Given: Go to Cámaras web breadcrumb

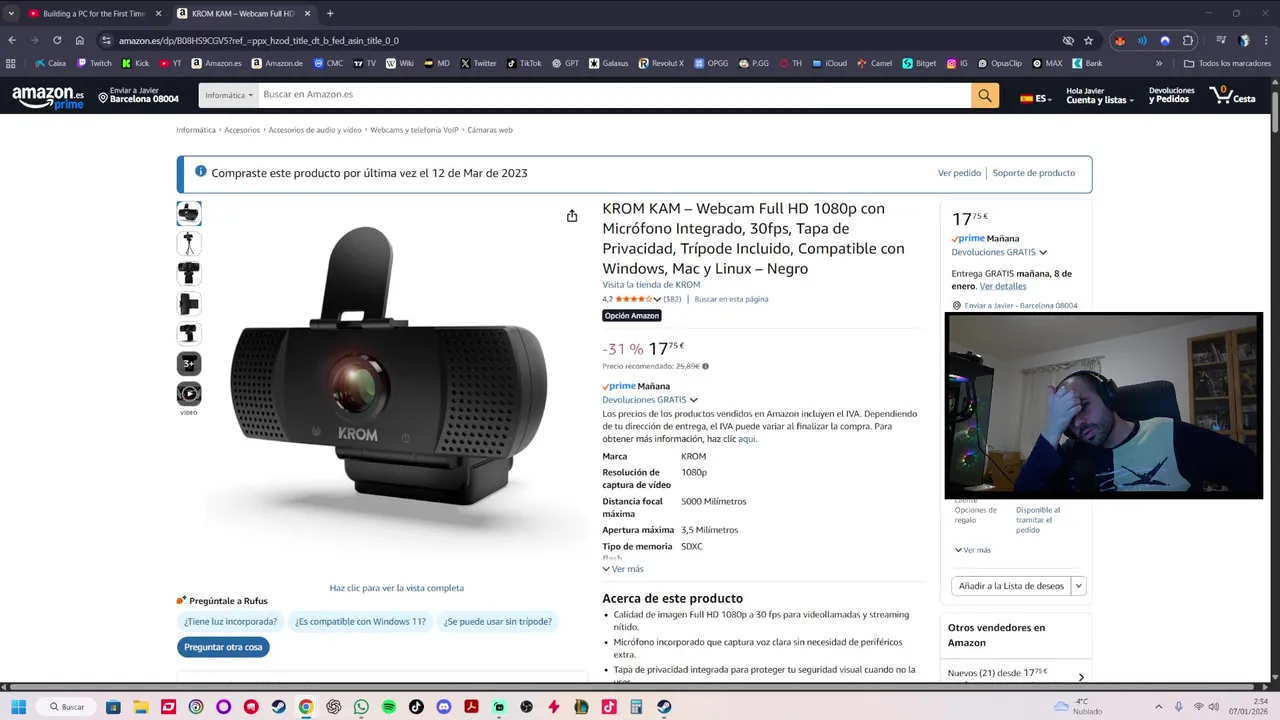Looking at the screenshot, I should pyautogui.click(x=490, y=130).
